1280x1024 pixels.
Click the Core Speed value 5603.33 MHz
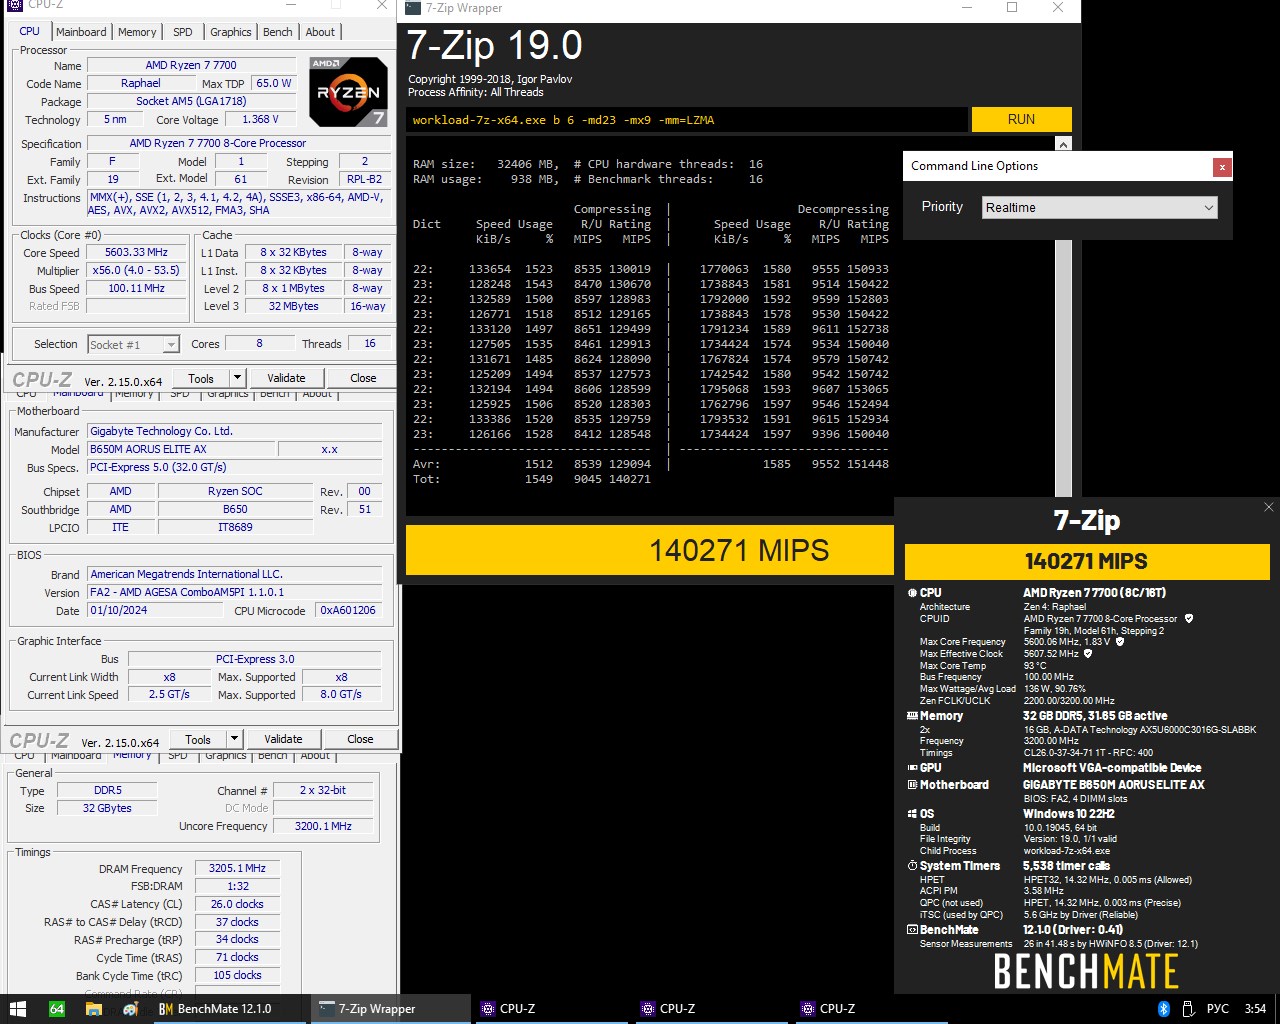click(138, 253)
